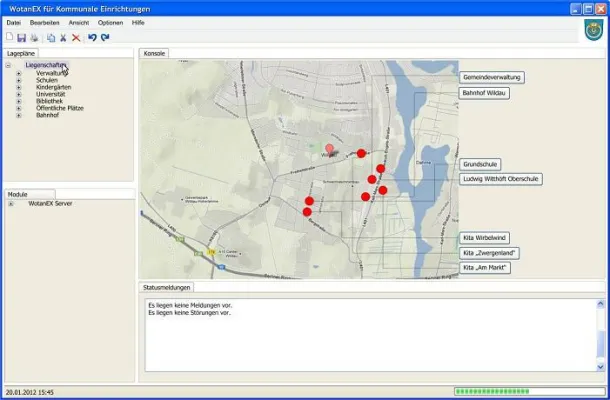This screenshot has height=400, width=610.
Task: Click the Undo arrow icon
Action: (x=92, y=37)
